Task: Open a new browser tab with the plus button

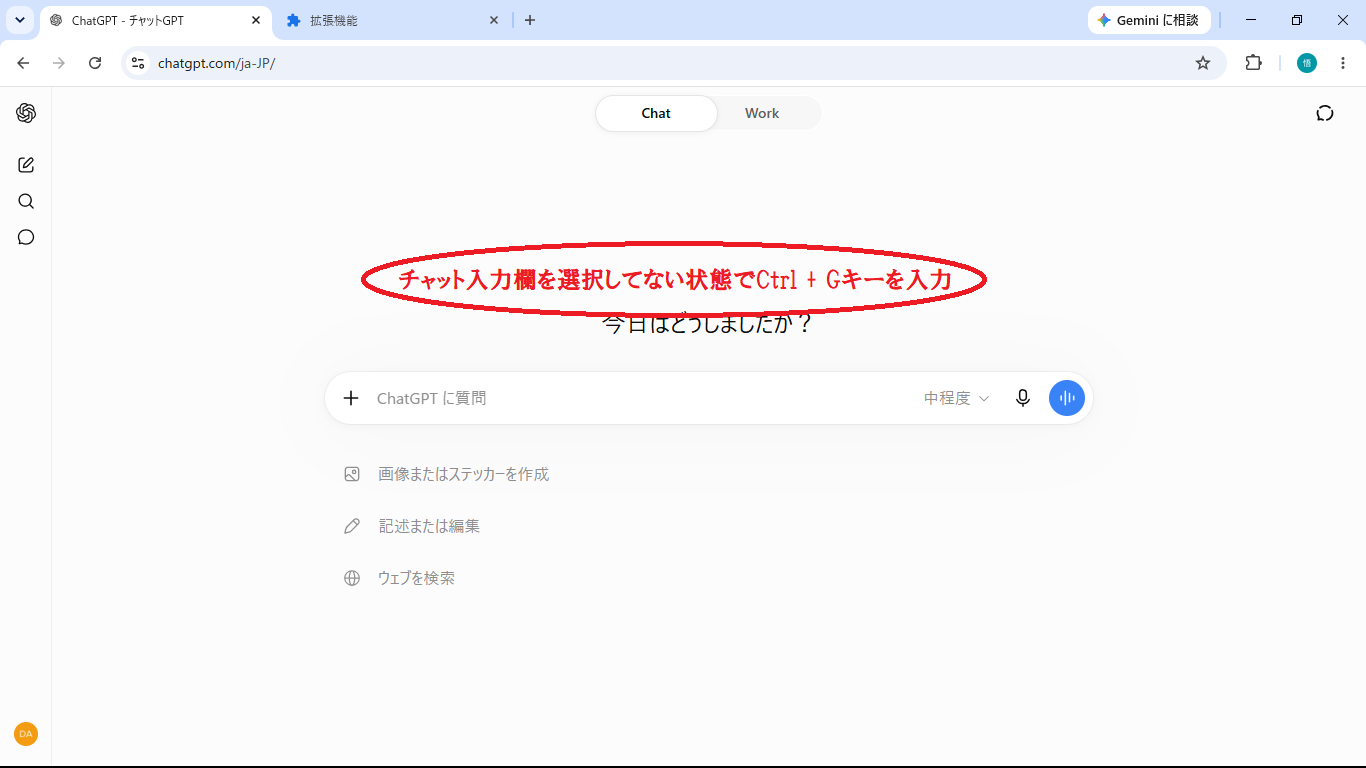Action: (530, 20)
